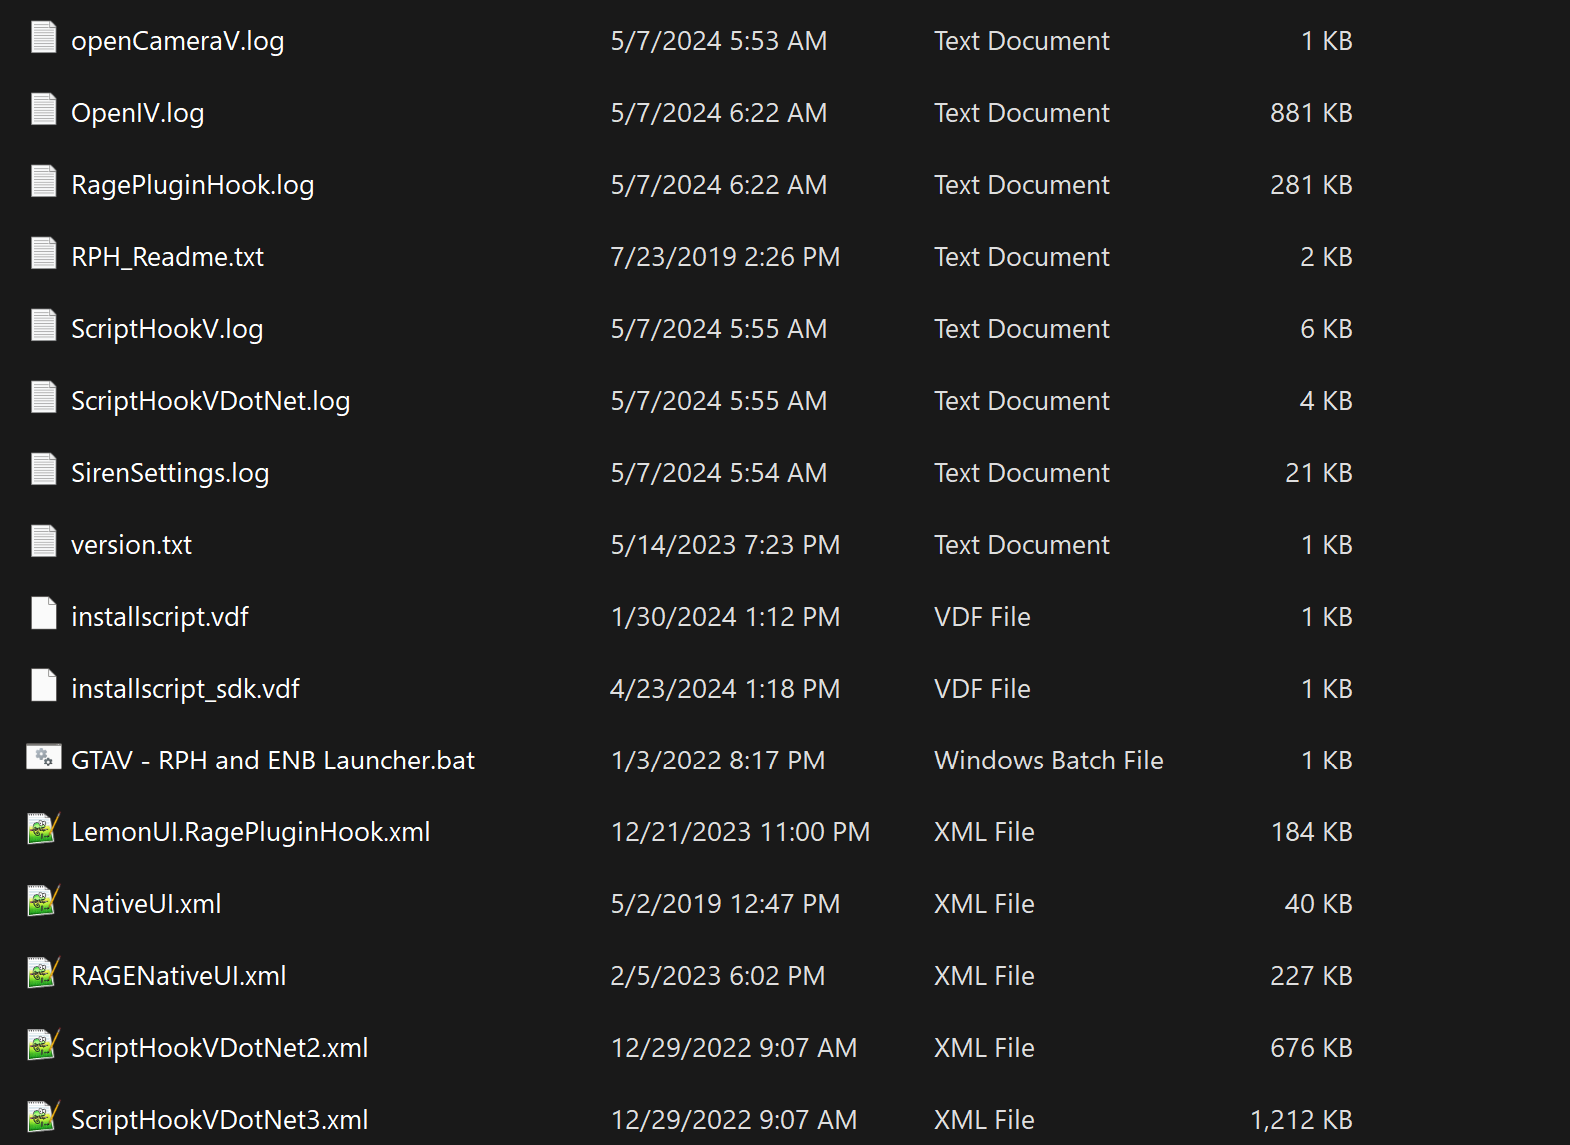
Task: Select RAGENativeUI.xml file name
Action: click(x=178, y=976)
